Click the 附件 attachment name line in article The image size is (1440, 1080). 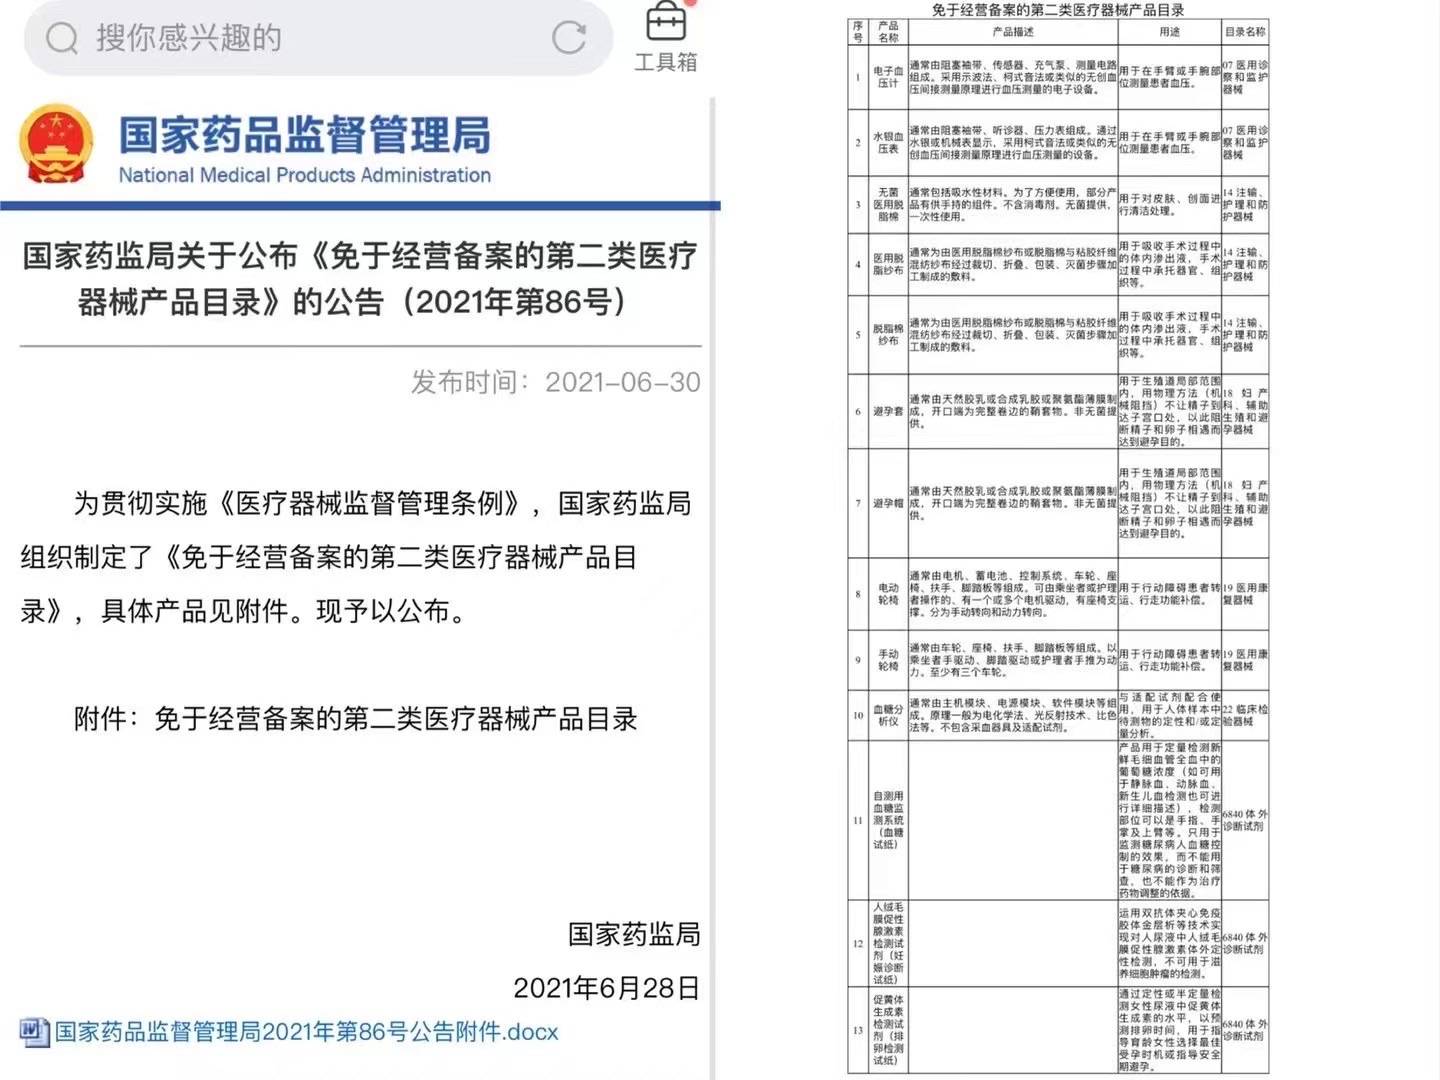tap(356, 719)
